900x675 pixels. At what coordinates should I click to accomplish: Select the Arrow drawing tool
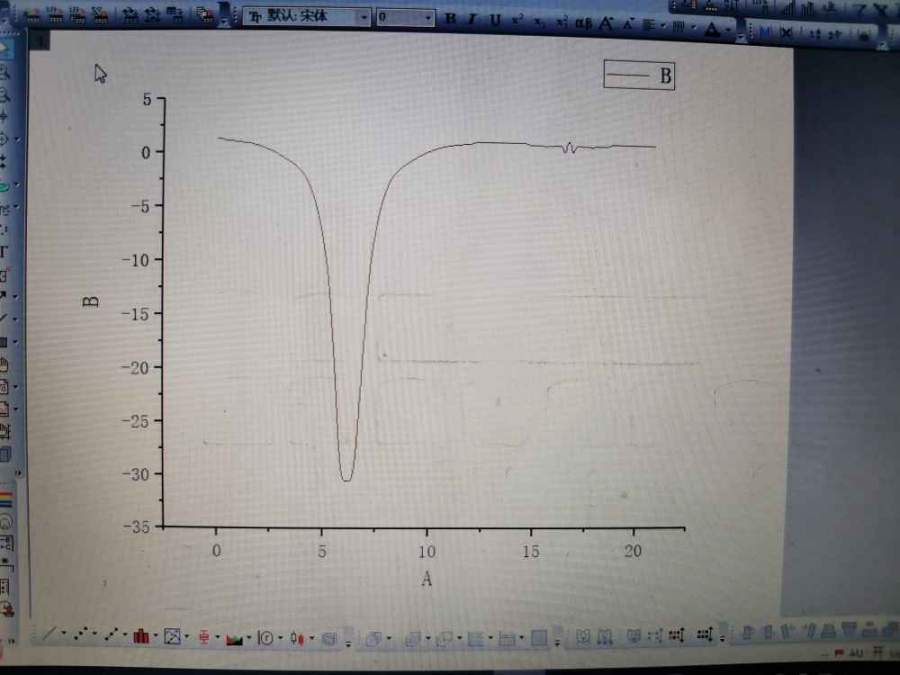tap(3, 296)
